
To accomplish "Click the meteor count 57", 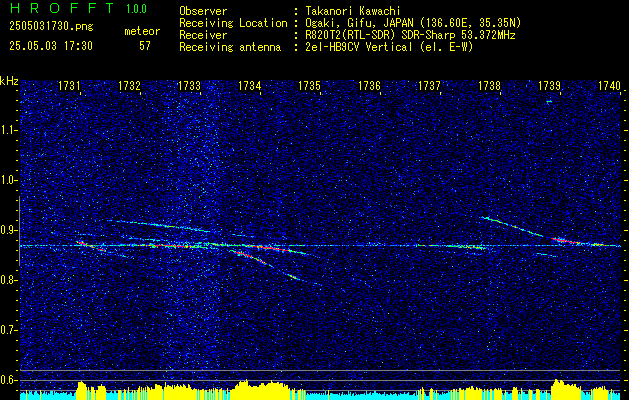I will 145,46.
